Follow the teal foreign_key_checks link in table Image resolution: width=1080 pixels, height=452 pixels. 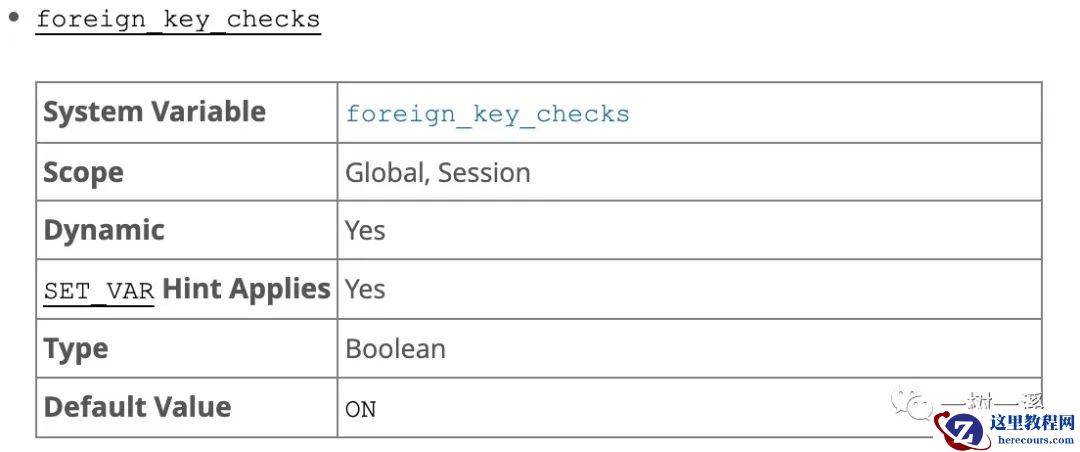tap(487, 114)
